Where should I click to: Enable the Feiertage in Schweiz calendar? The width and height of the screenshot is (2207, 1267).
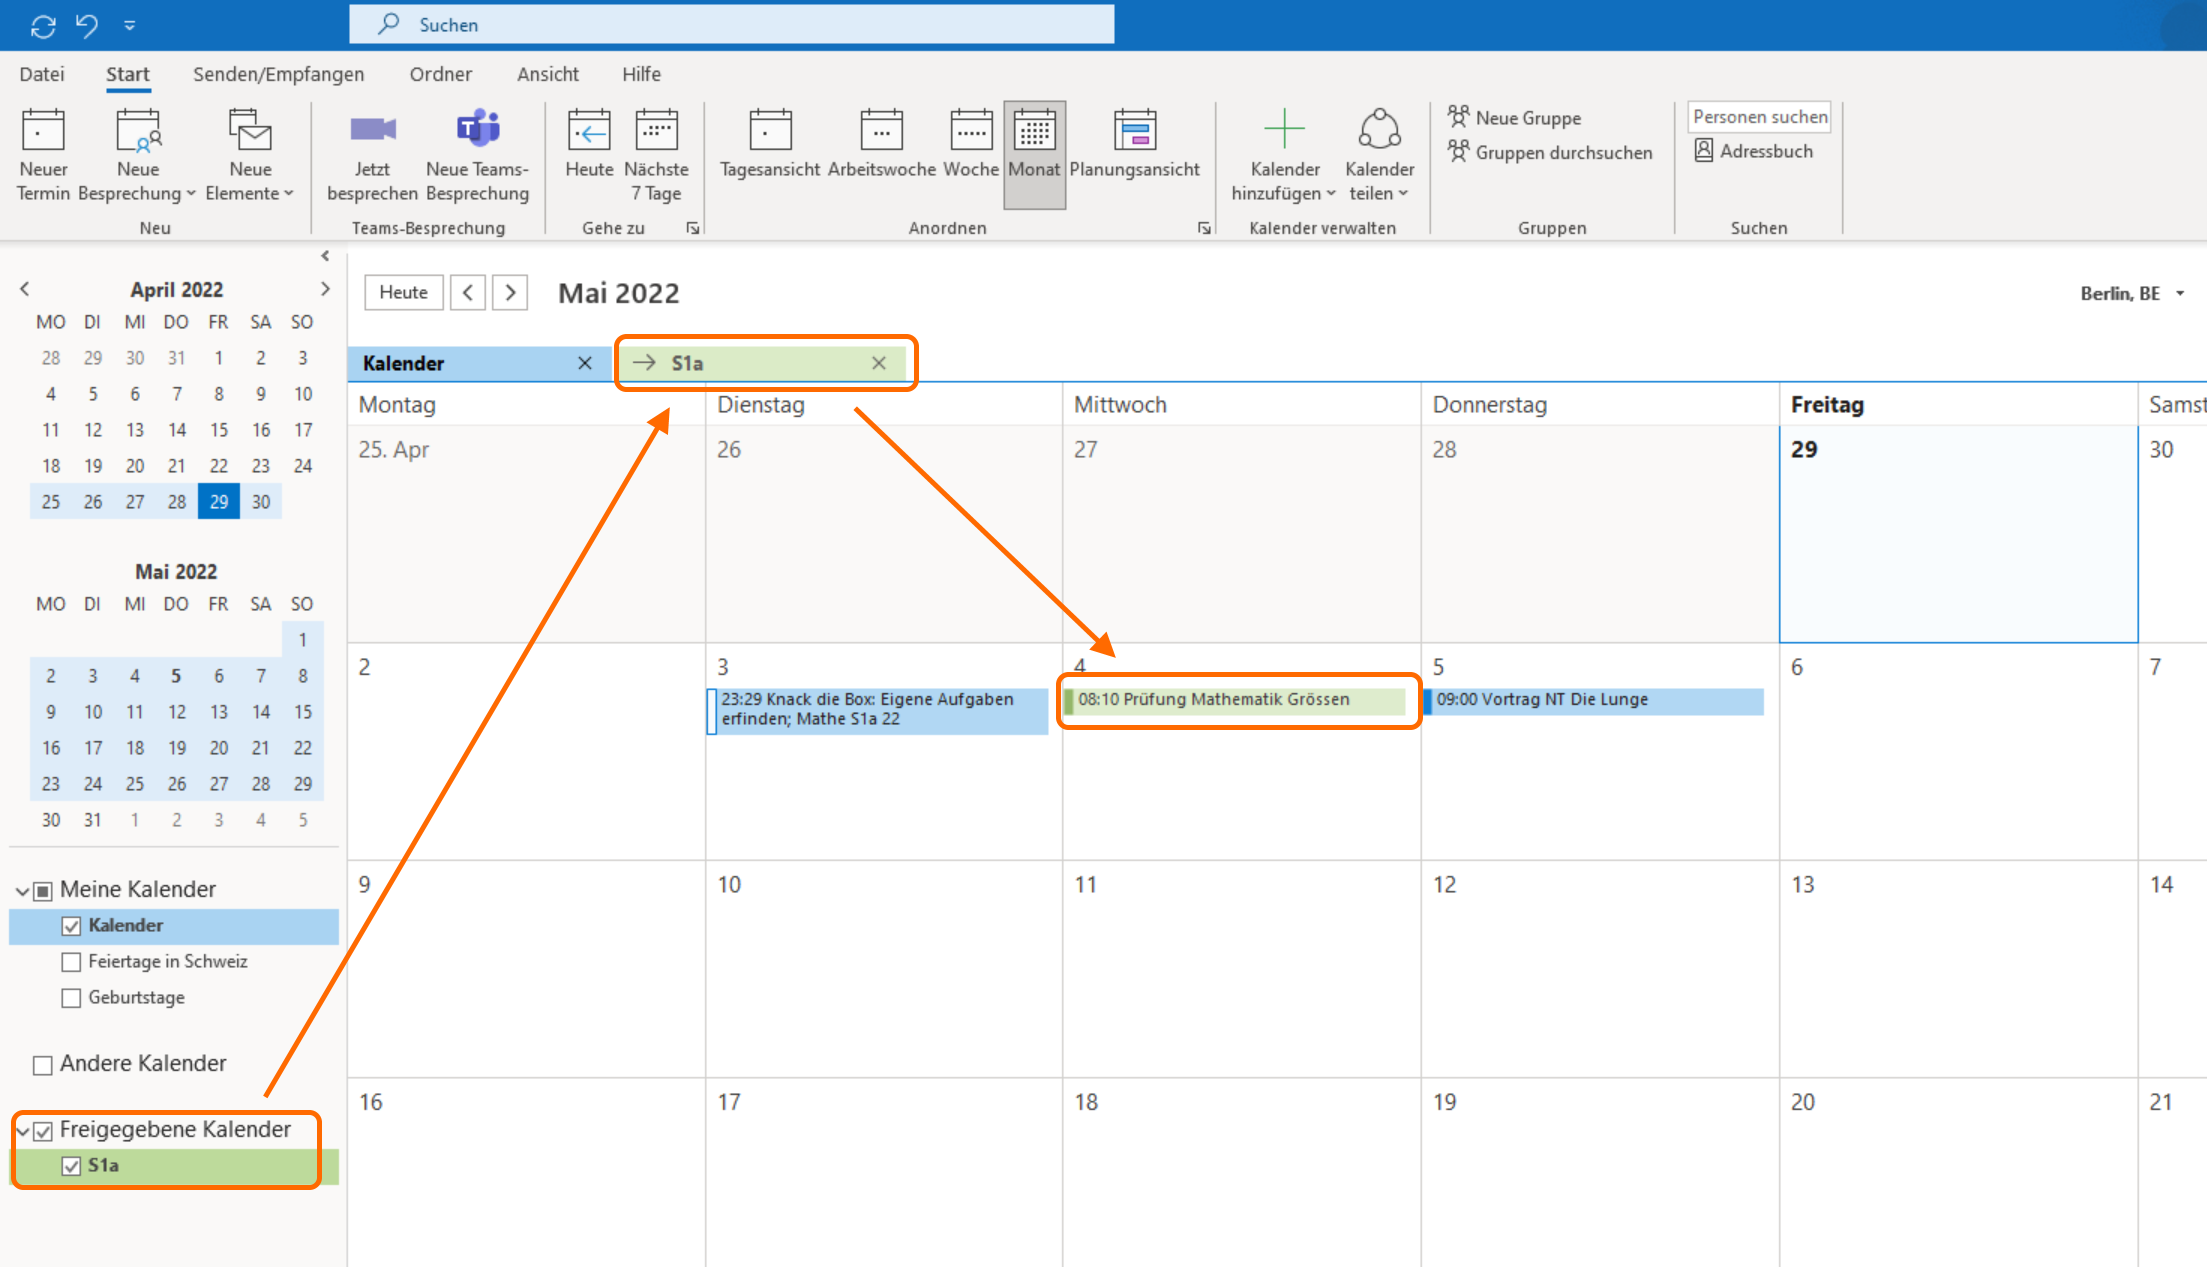[71, 962]
